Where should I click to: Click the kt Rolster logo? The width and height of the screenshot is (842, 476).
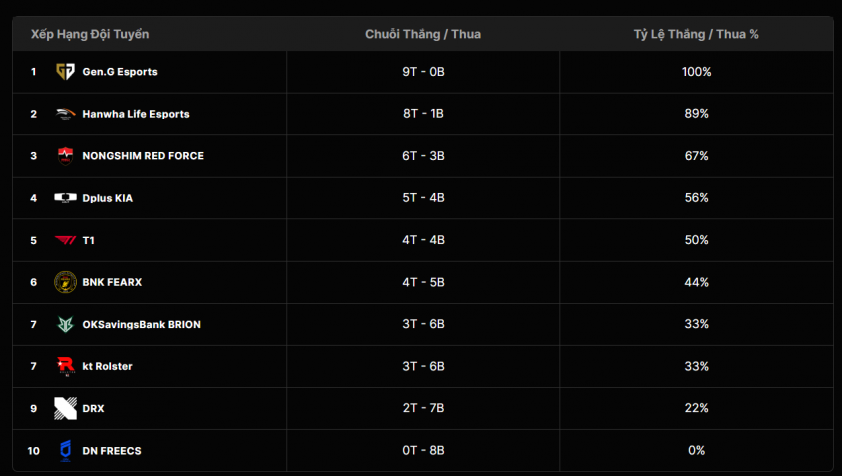tap(66, 366)
